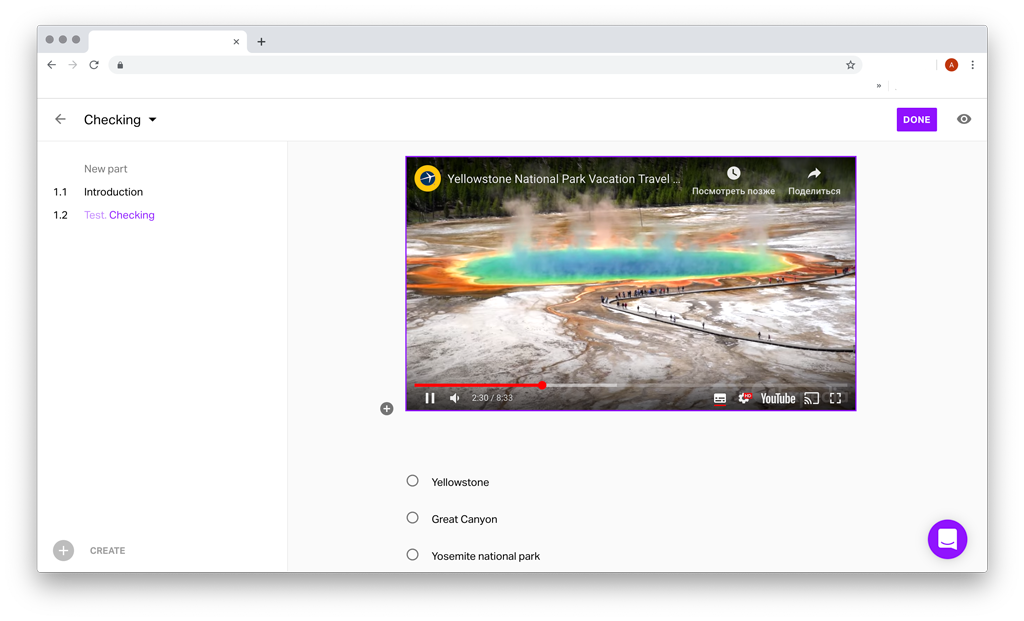The width and height of the screenshot is (1024, 621).
Task: Open the browser three-dot menu
Action: pyautogui.click(x=972, y=65)
